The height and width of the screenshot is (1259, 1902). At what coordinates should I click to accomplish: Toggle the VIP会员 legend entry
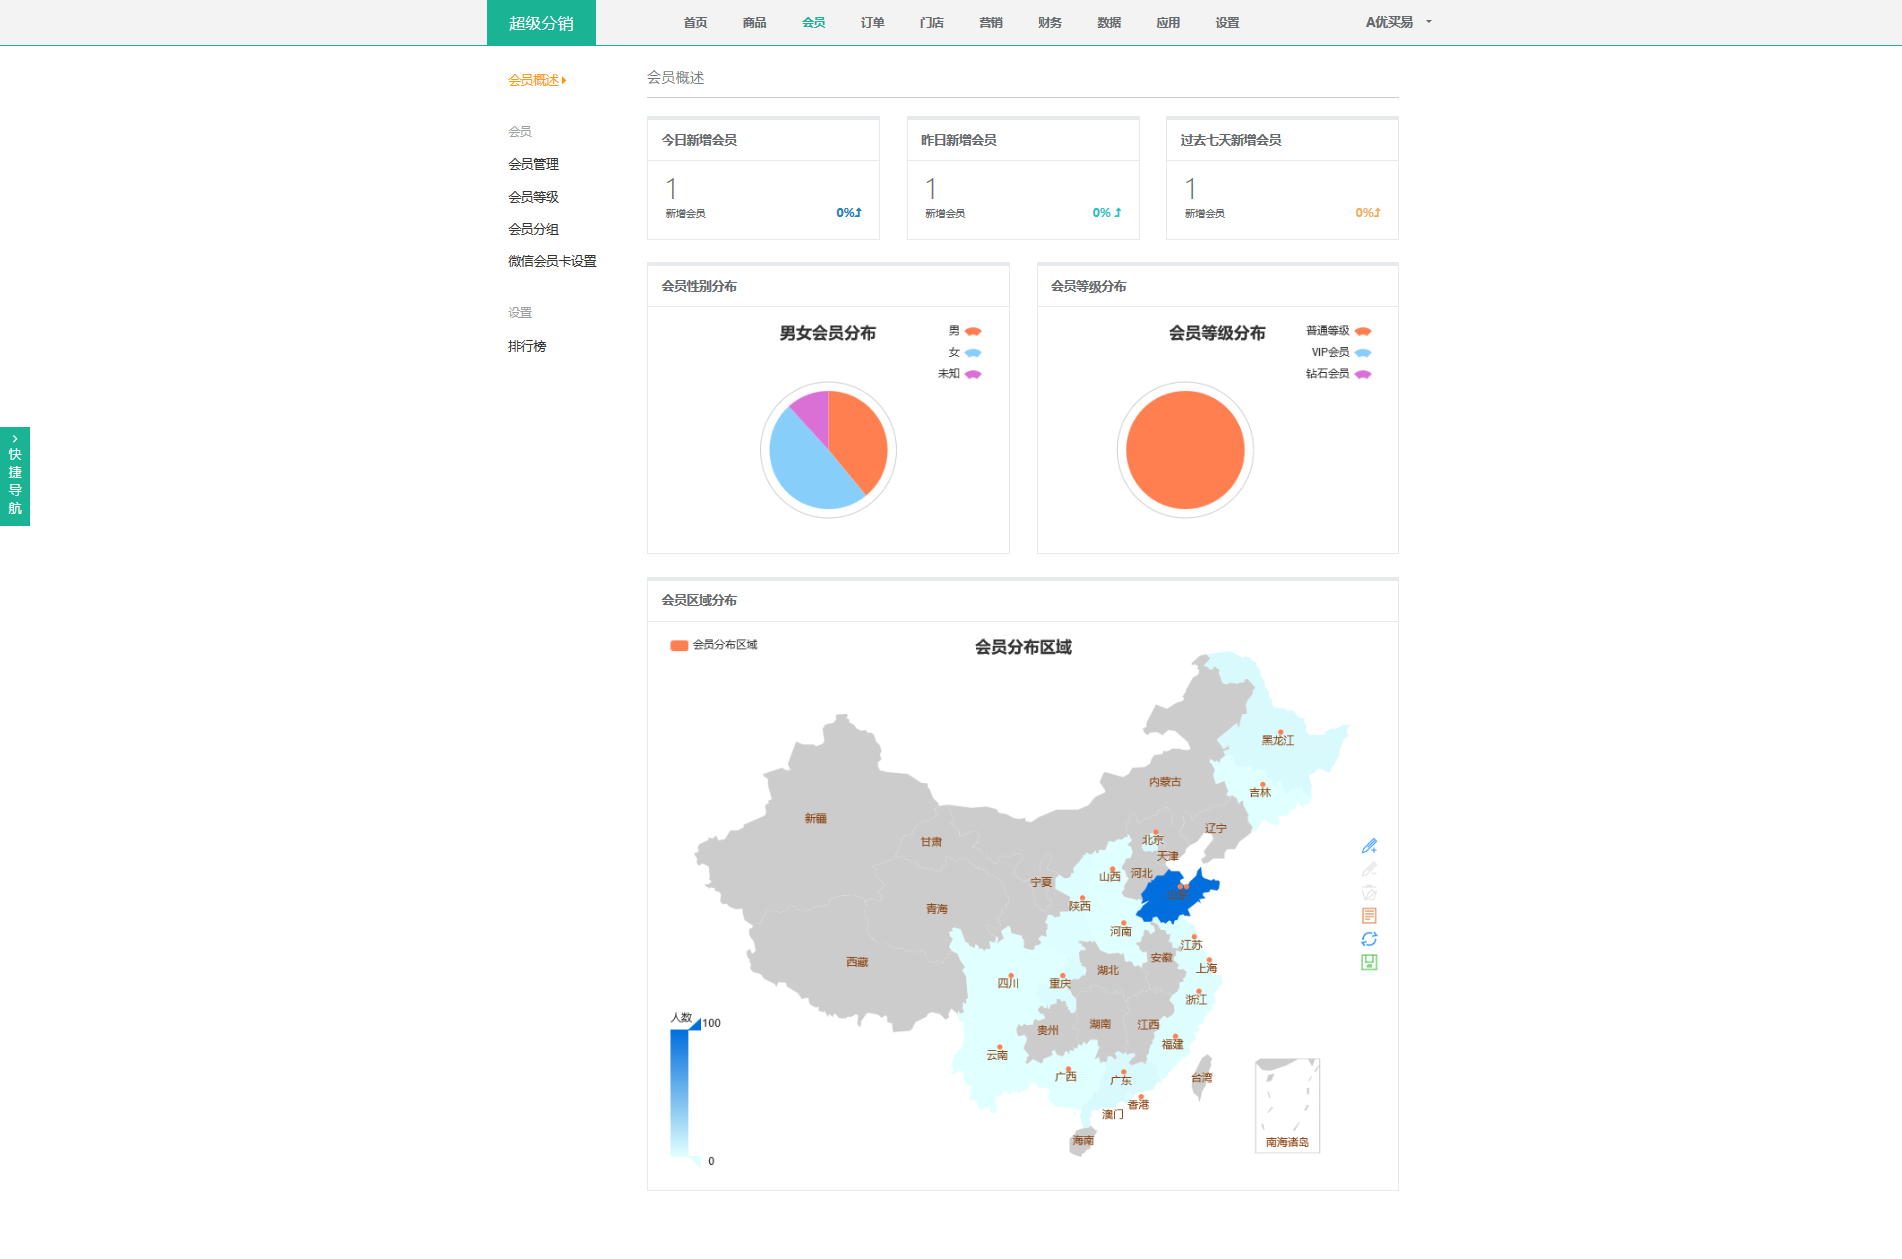click(x=1340, y=352)
